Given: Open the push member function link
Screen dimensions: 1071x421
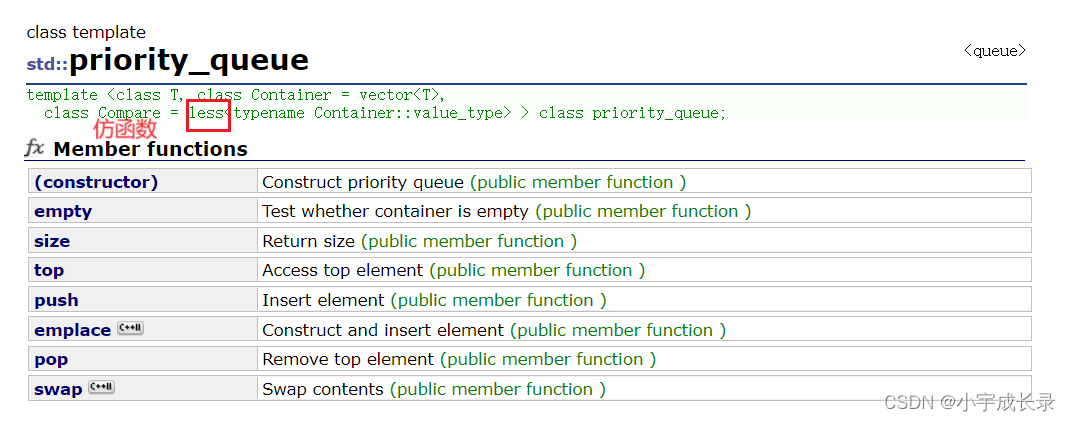Looking at the screenshot, I should click(x=56, y=301).
